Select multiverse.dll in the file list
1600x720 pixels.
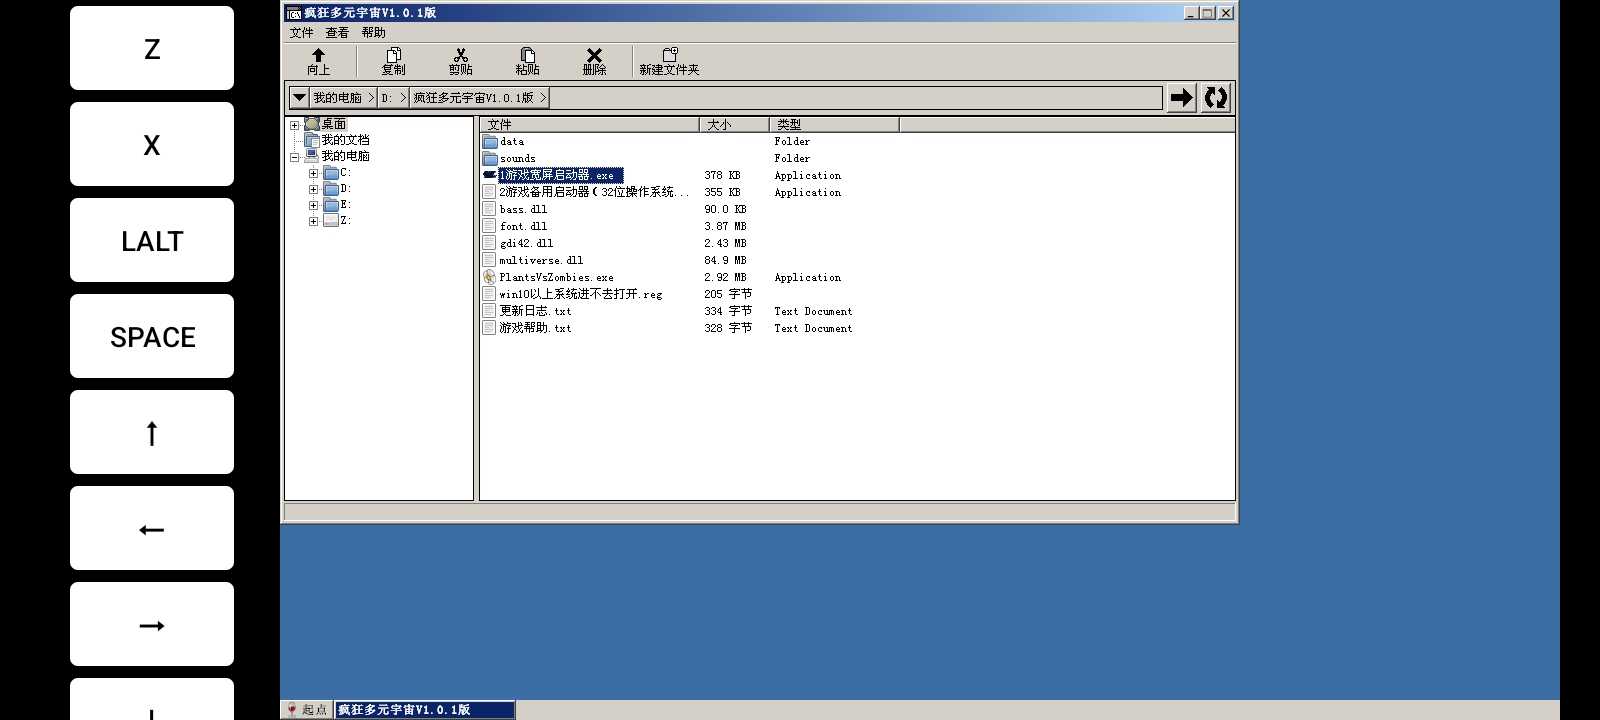pyautogui.click(x=541, y=260)
